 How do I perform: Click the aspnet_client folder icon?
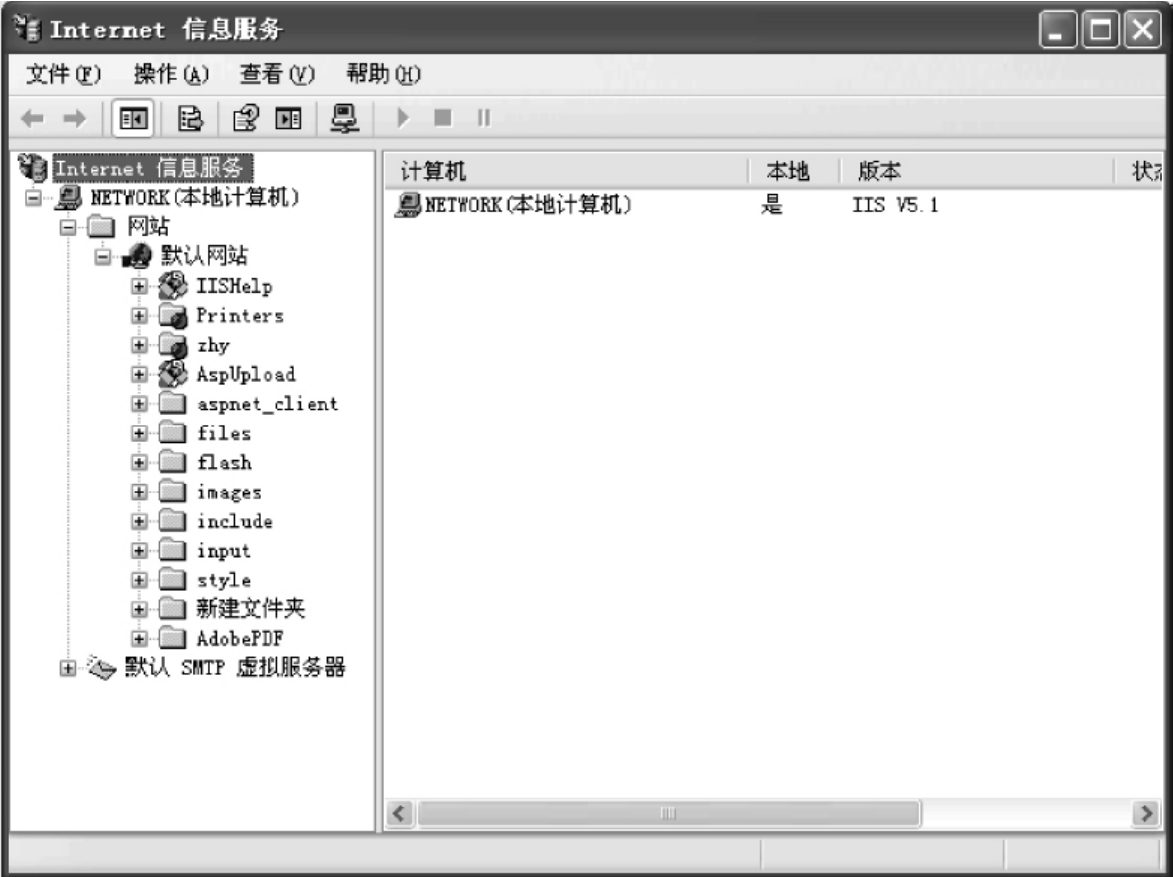click(173, 403)
